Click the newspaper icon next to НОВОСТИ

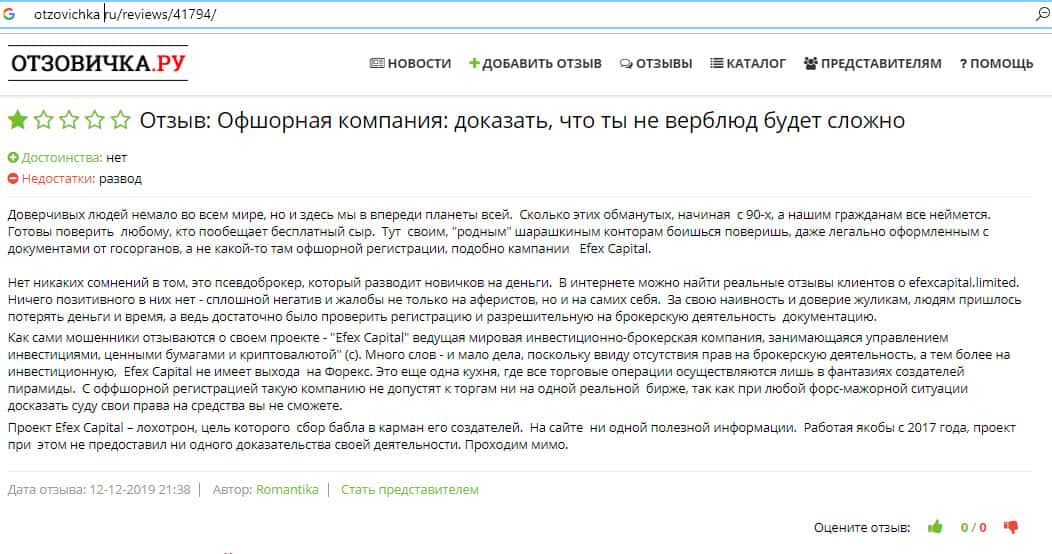pos(377,64)
